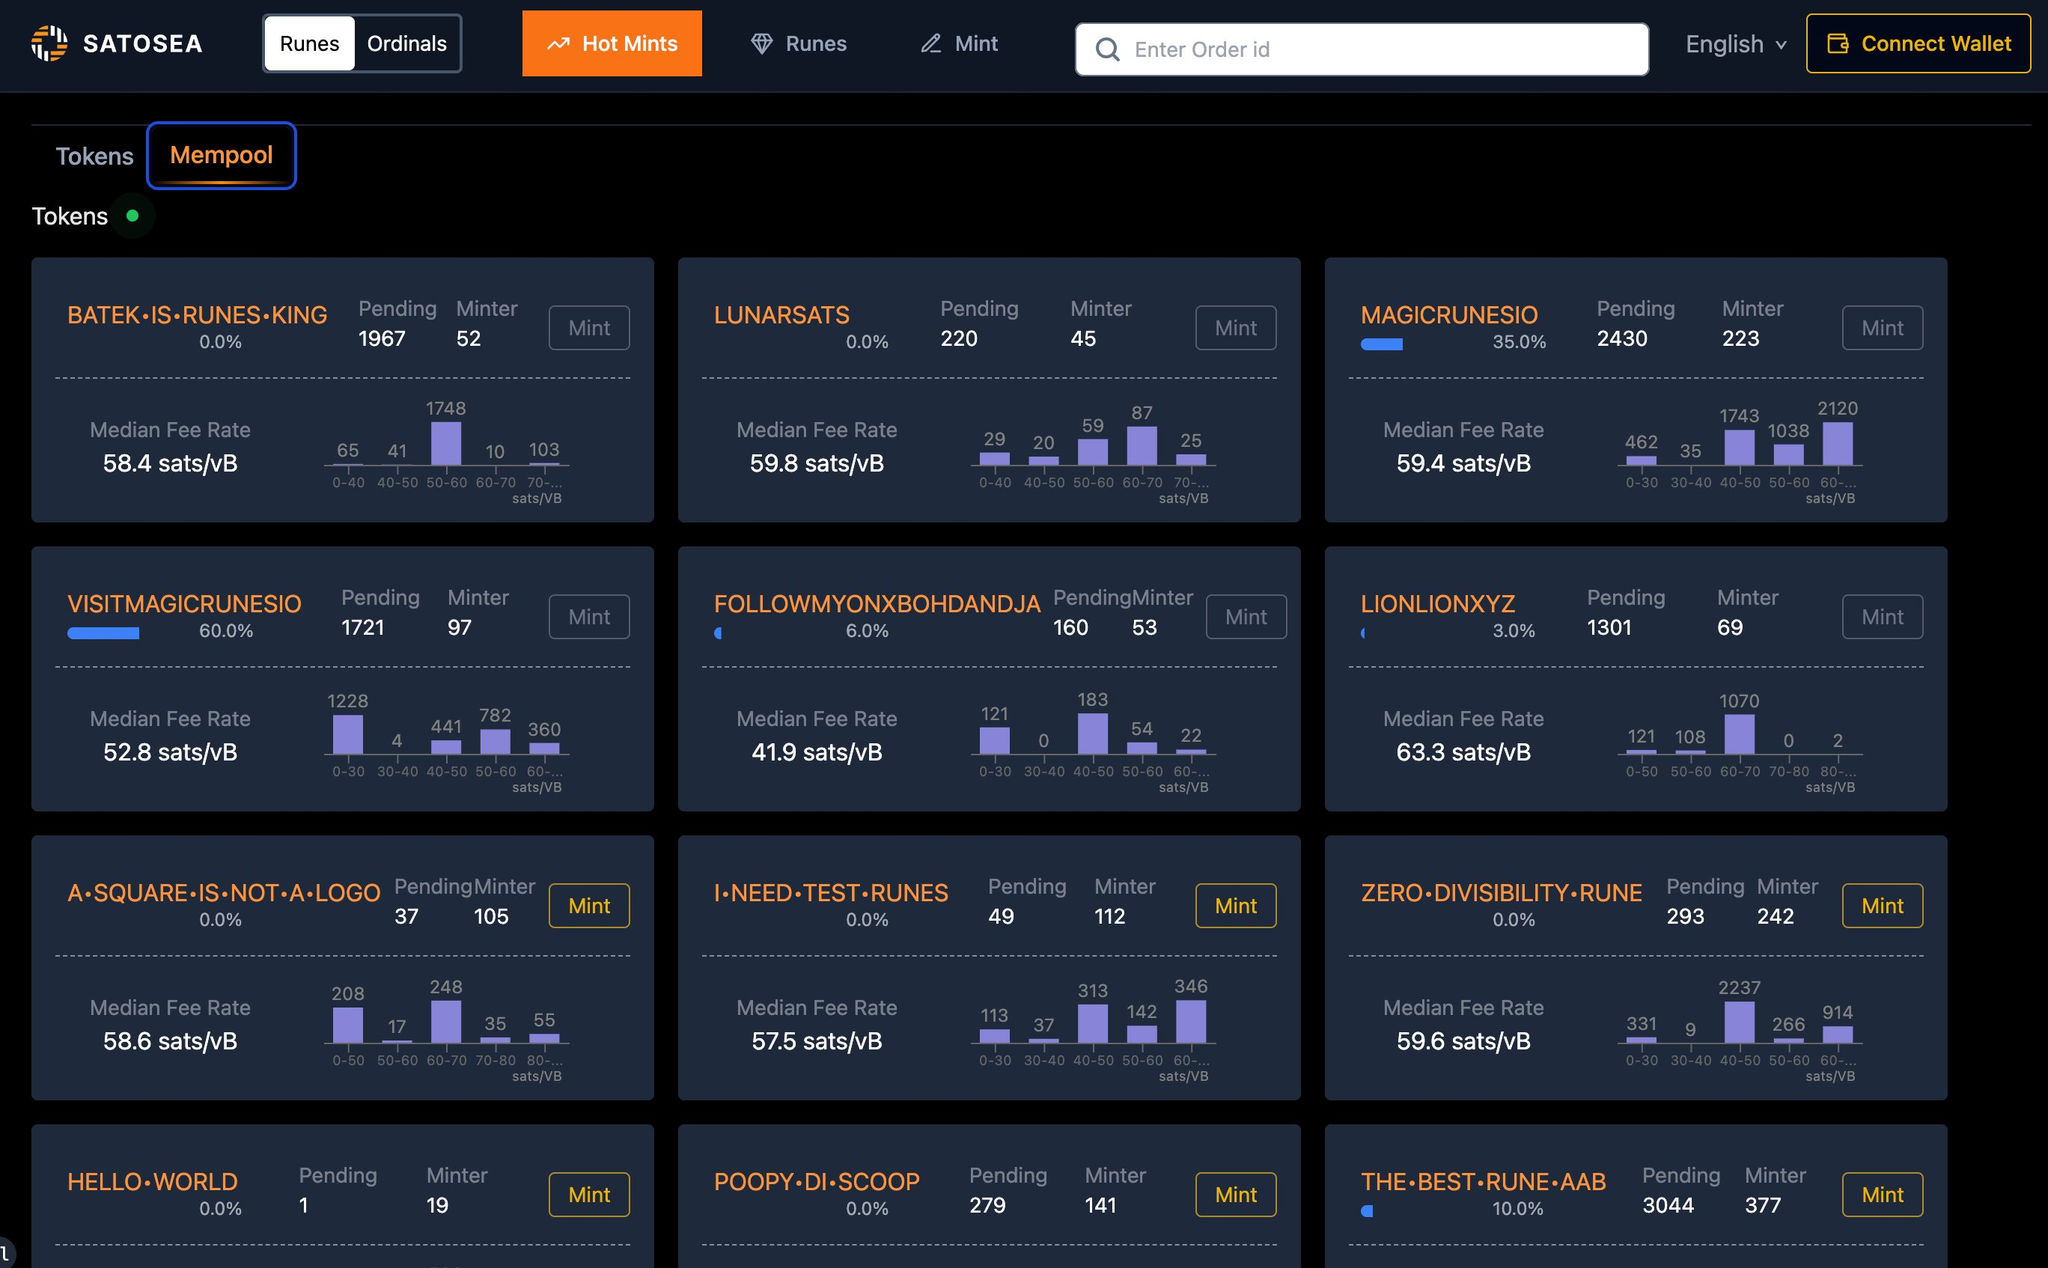Click the Satosea logo icon
This screenshot has height=1268, width=2048.
(49, 43)
